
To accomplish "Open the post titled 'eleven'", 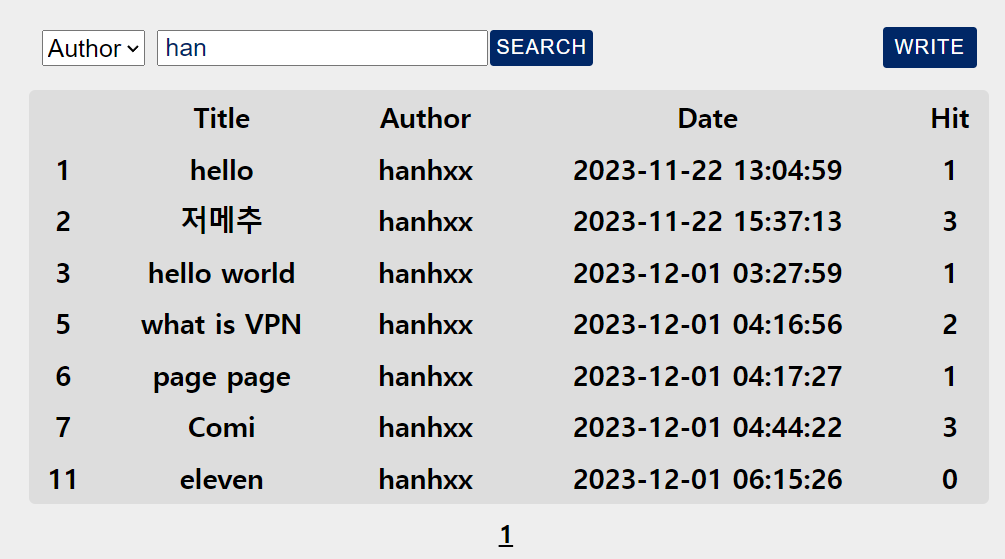I will 222,480.
